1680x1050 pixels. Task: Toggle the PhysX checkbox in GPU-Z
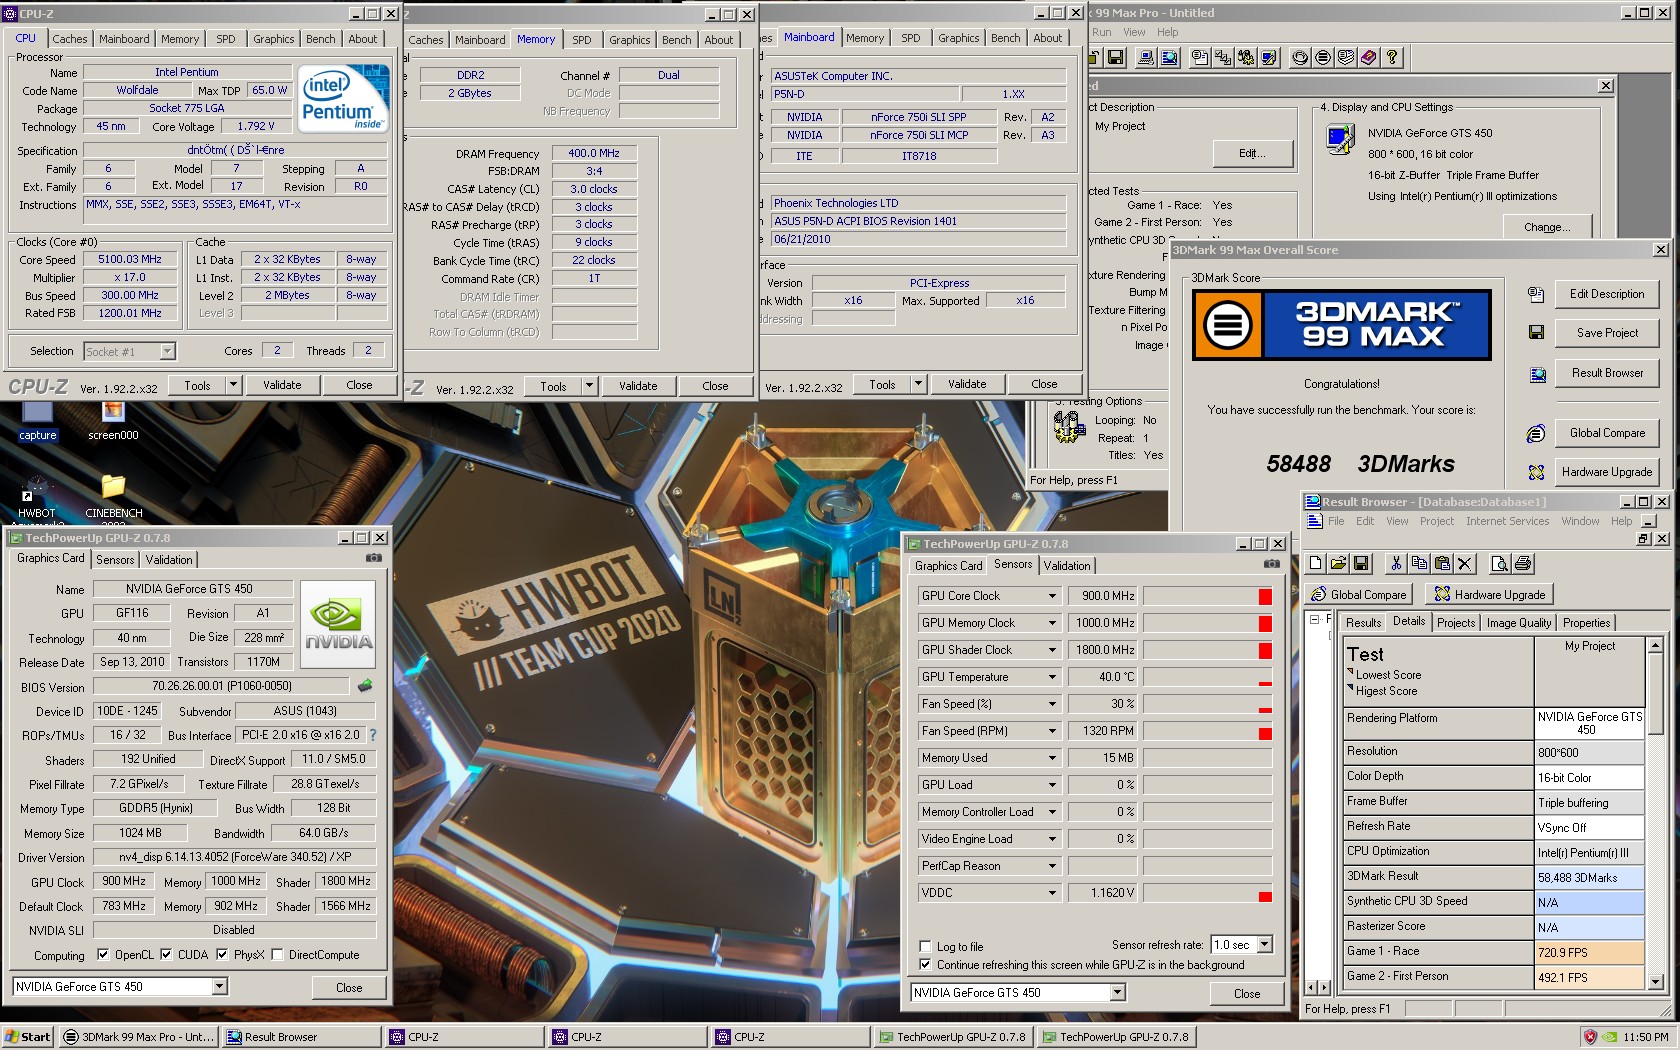[222, 955]
